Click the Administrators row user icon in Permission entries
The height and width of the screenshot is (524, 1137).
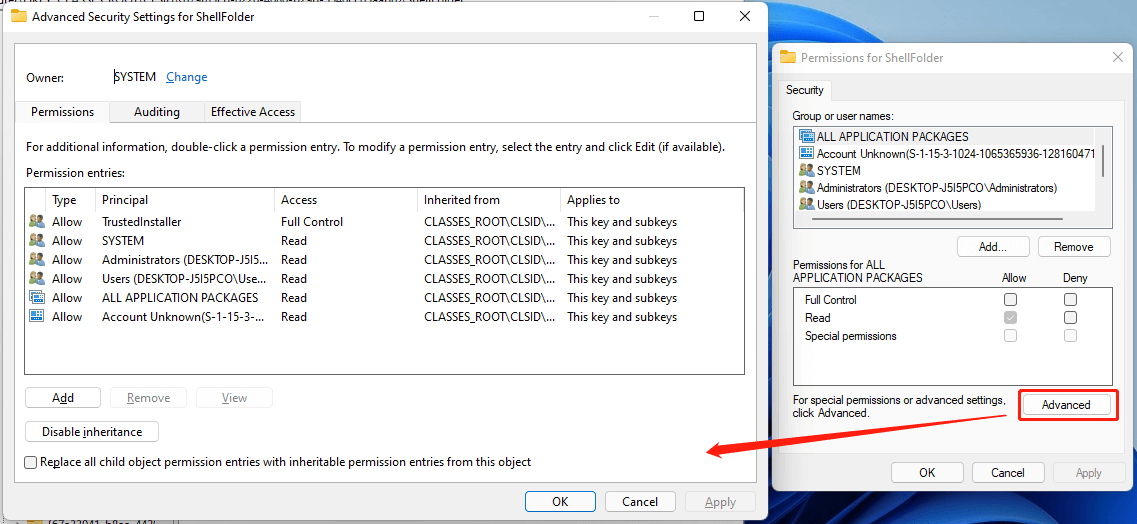coord(37,259)
